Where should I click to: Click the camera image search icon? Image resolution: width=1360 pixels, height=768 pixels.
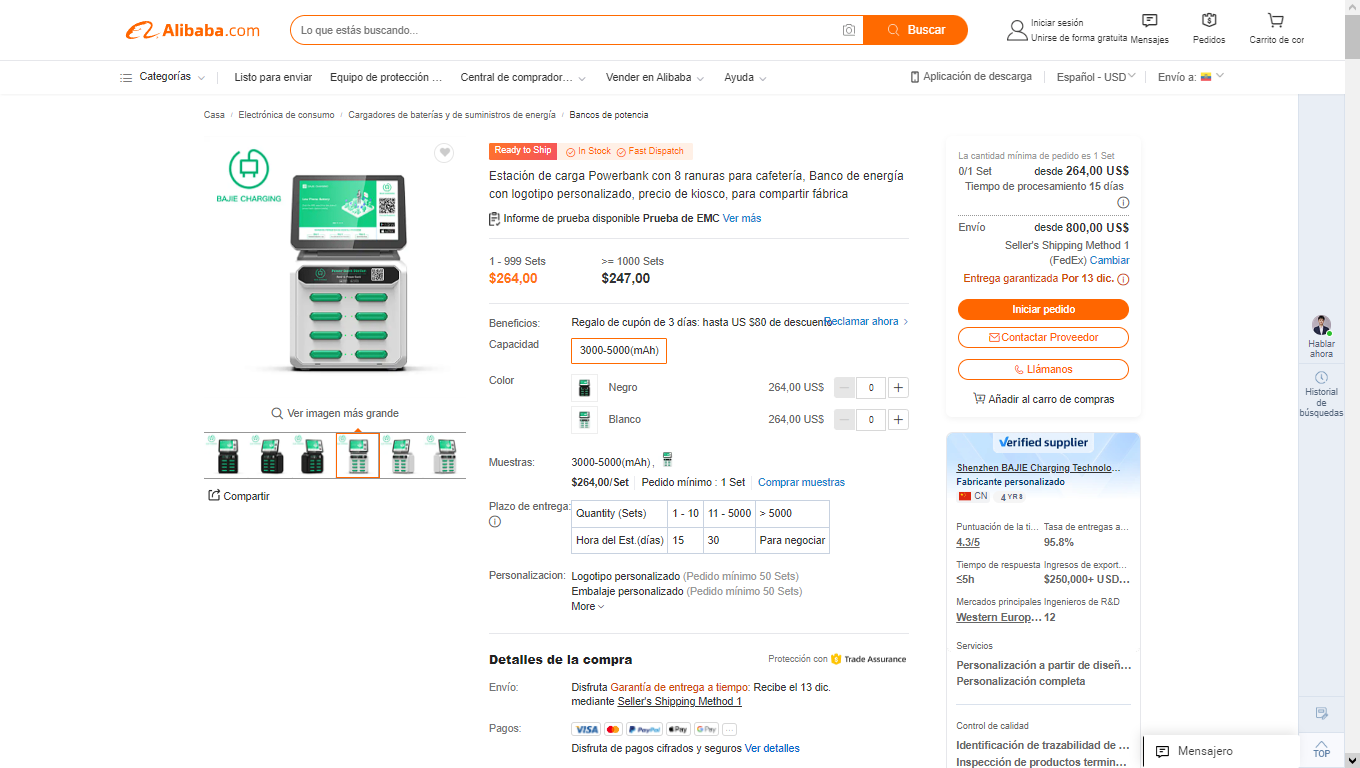coord(848,31)
